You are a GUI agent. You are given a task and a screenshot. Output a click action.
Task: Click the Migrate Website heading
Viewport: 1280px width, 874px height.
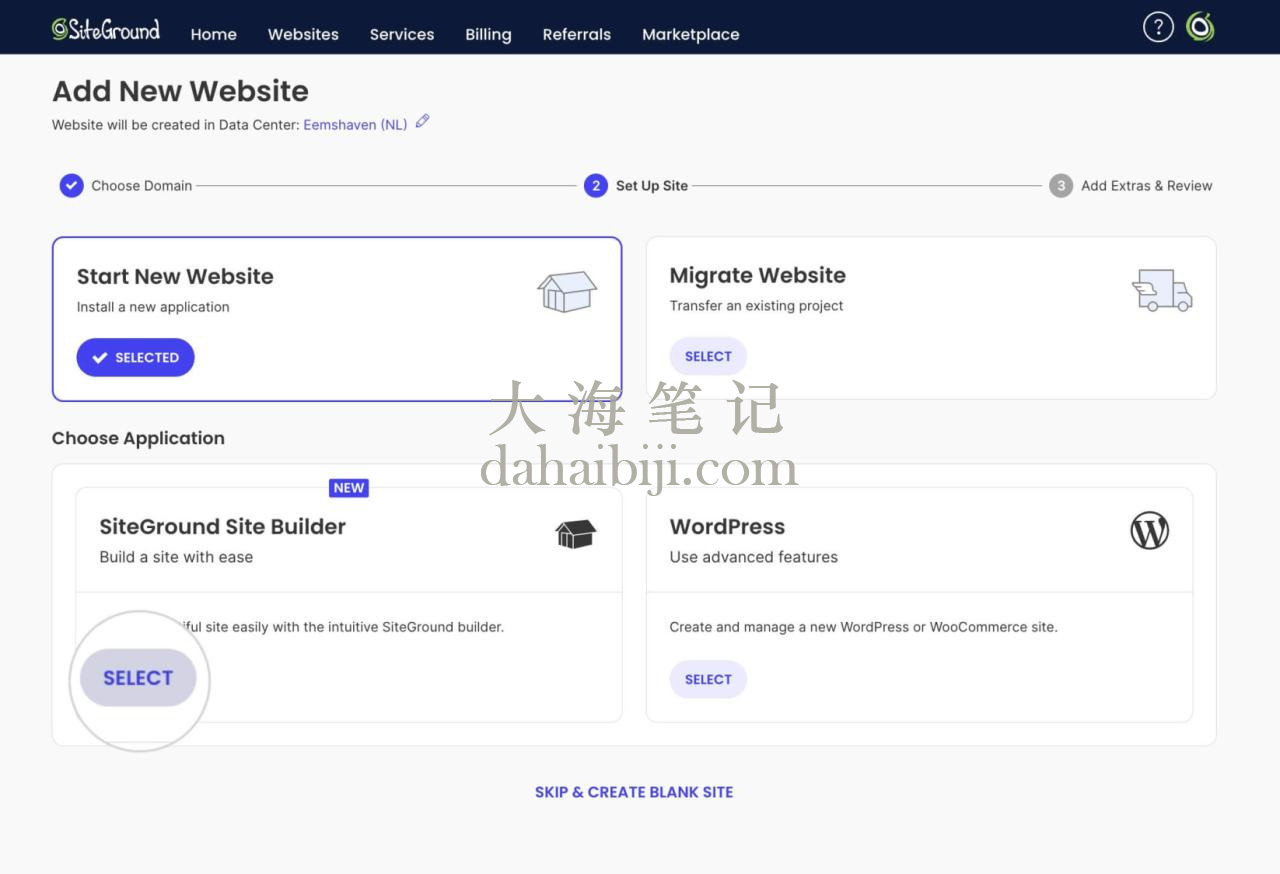tap(758, 276)
